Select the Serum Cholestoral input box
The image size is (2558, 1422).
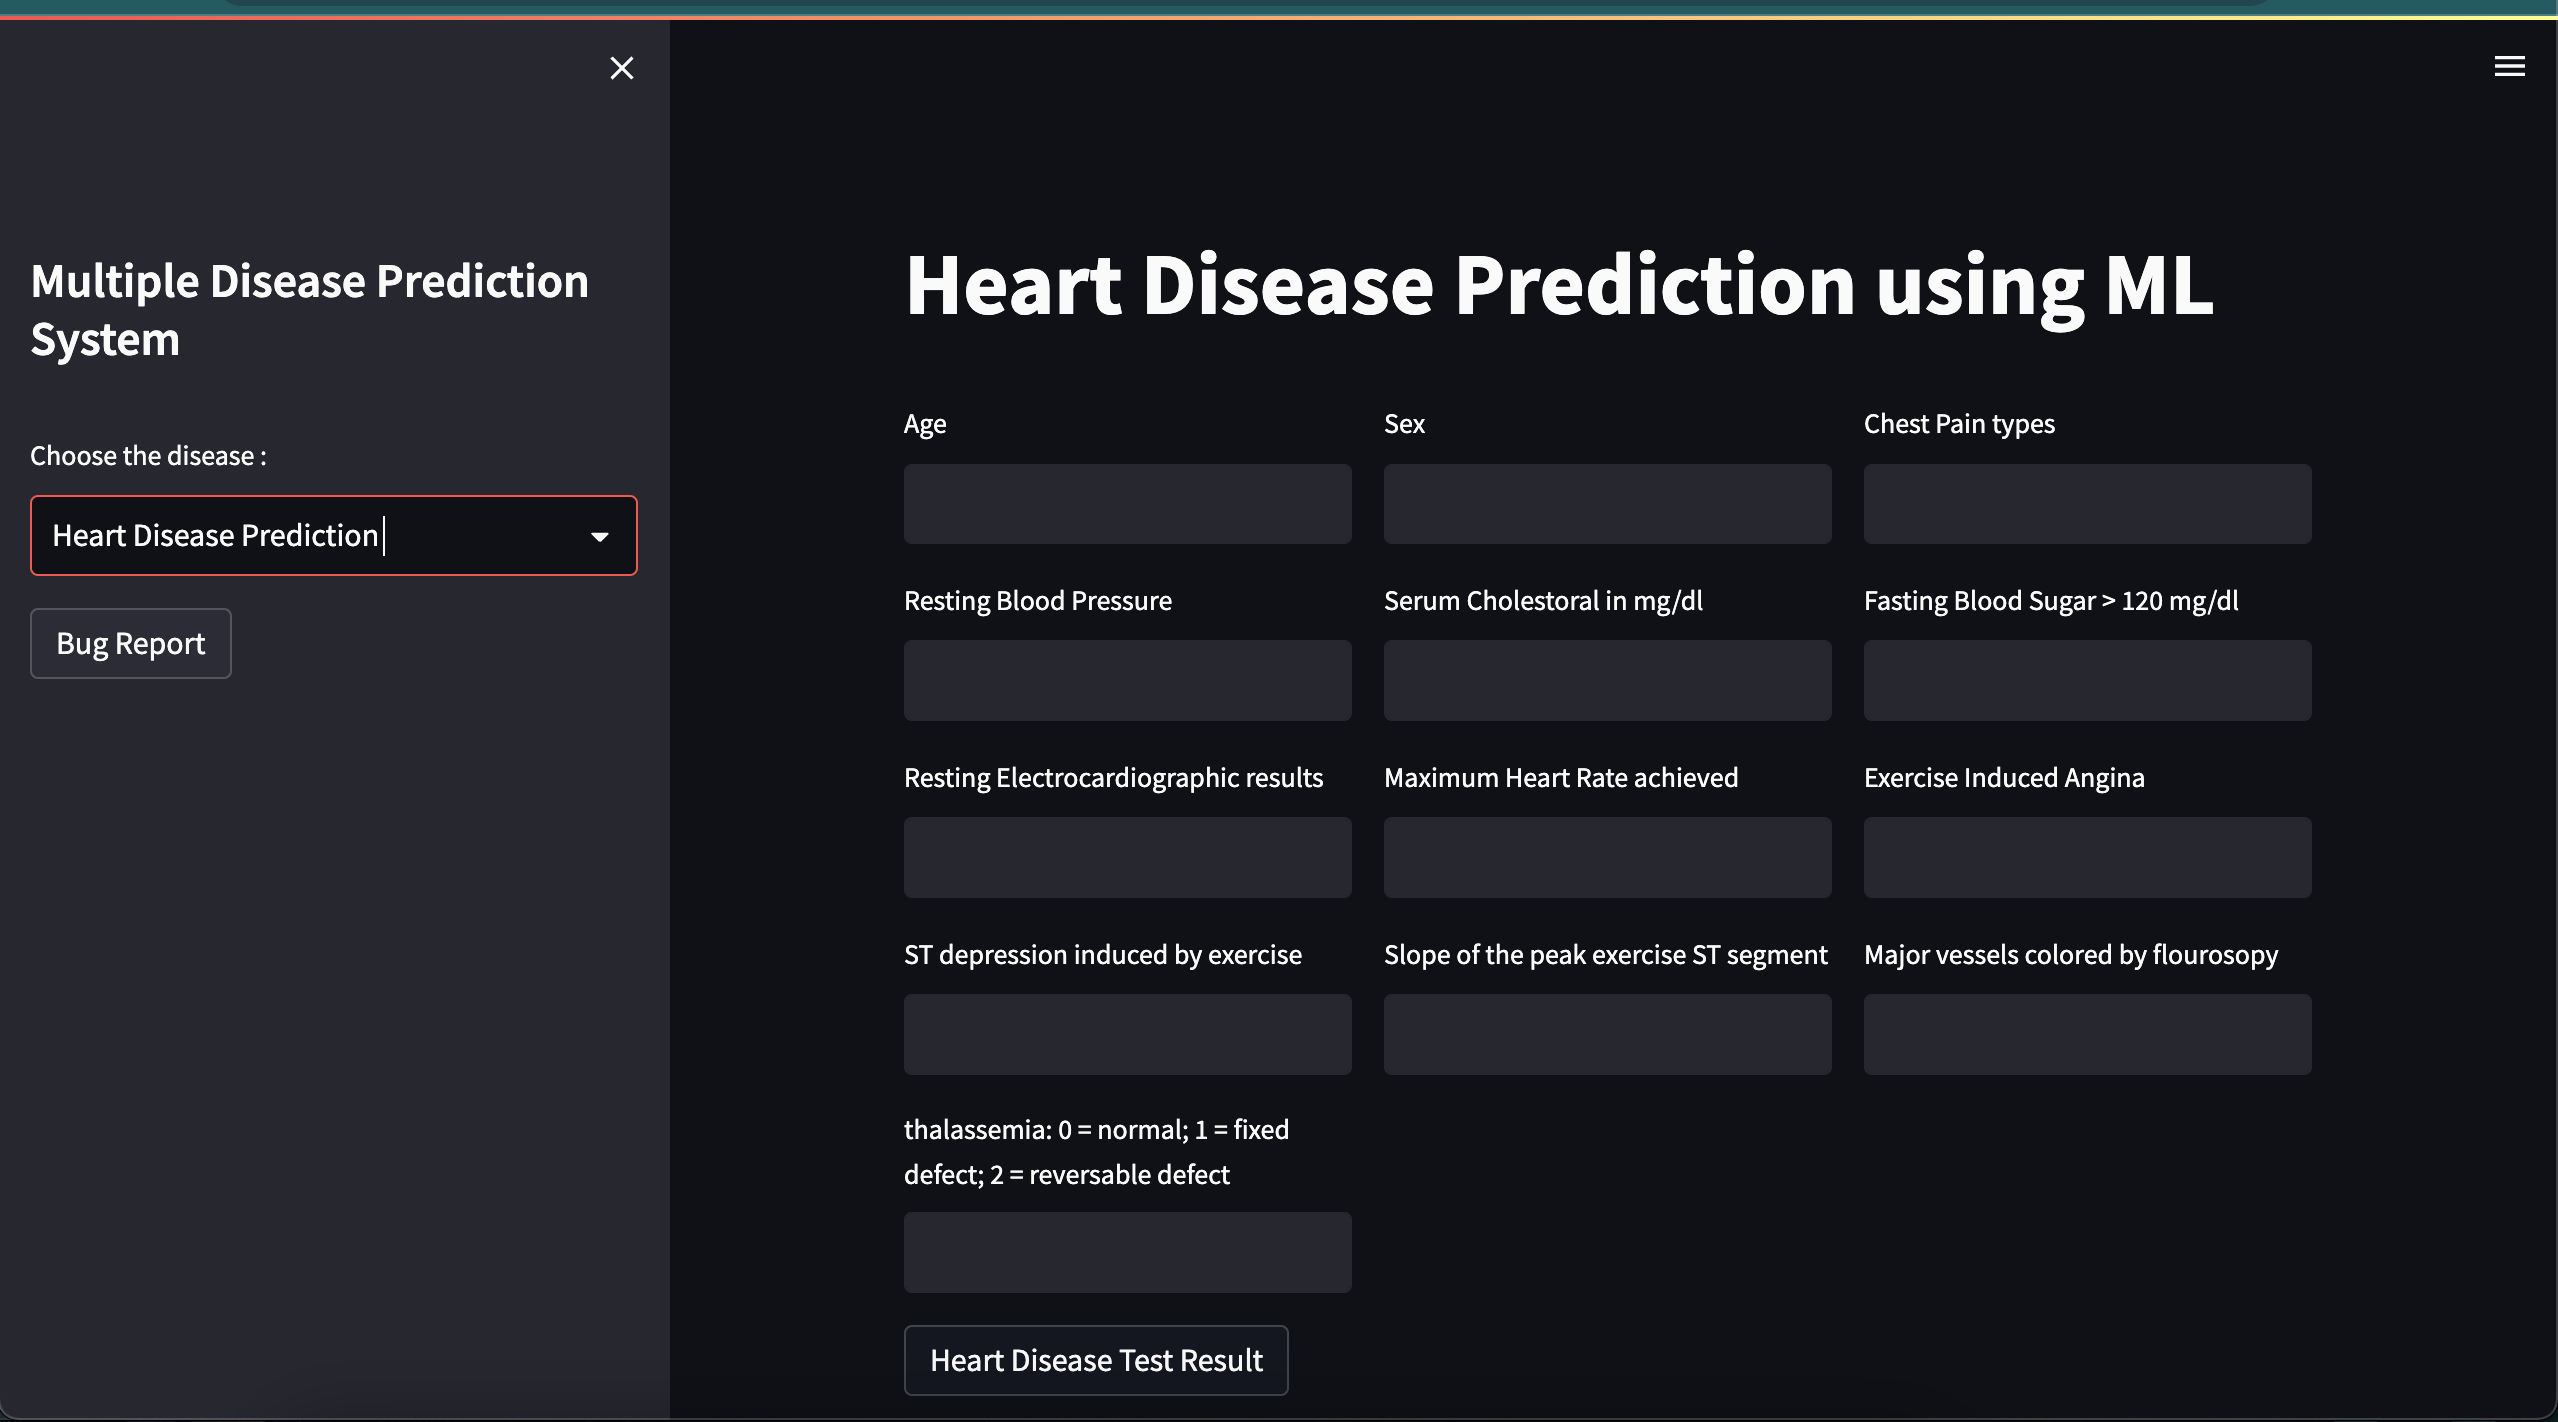click(1606, 680)
